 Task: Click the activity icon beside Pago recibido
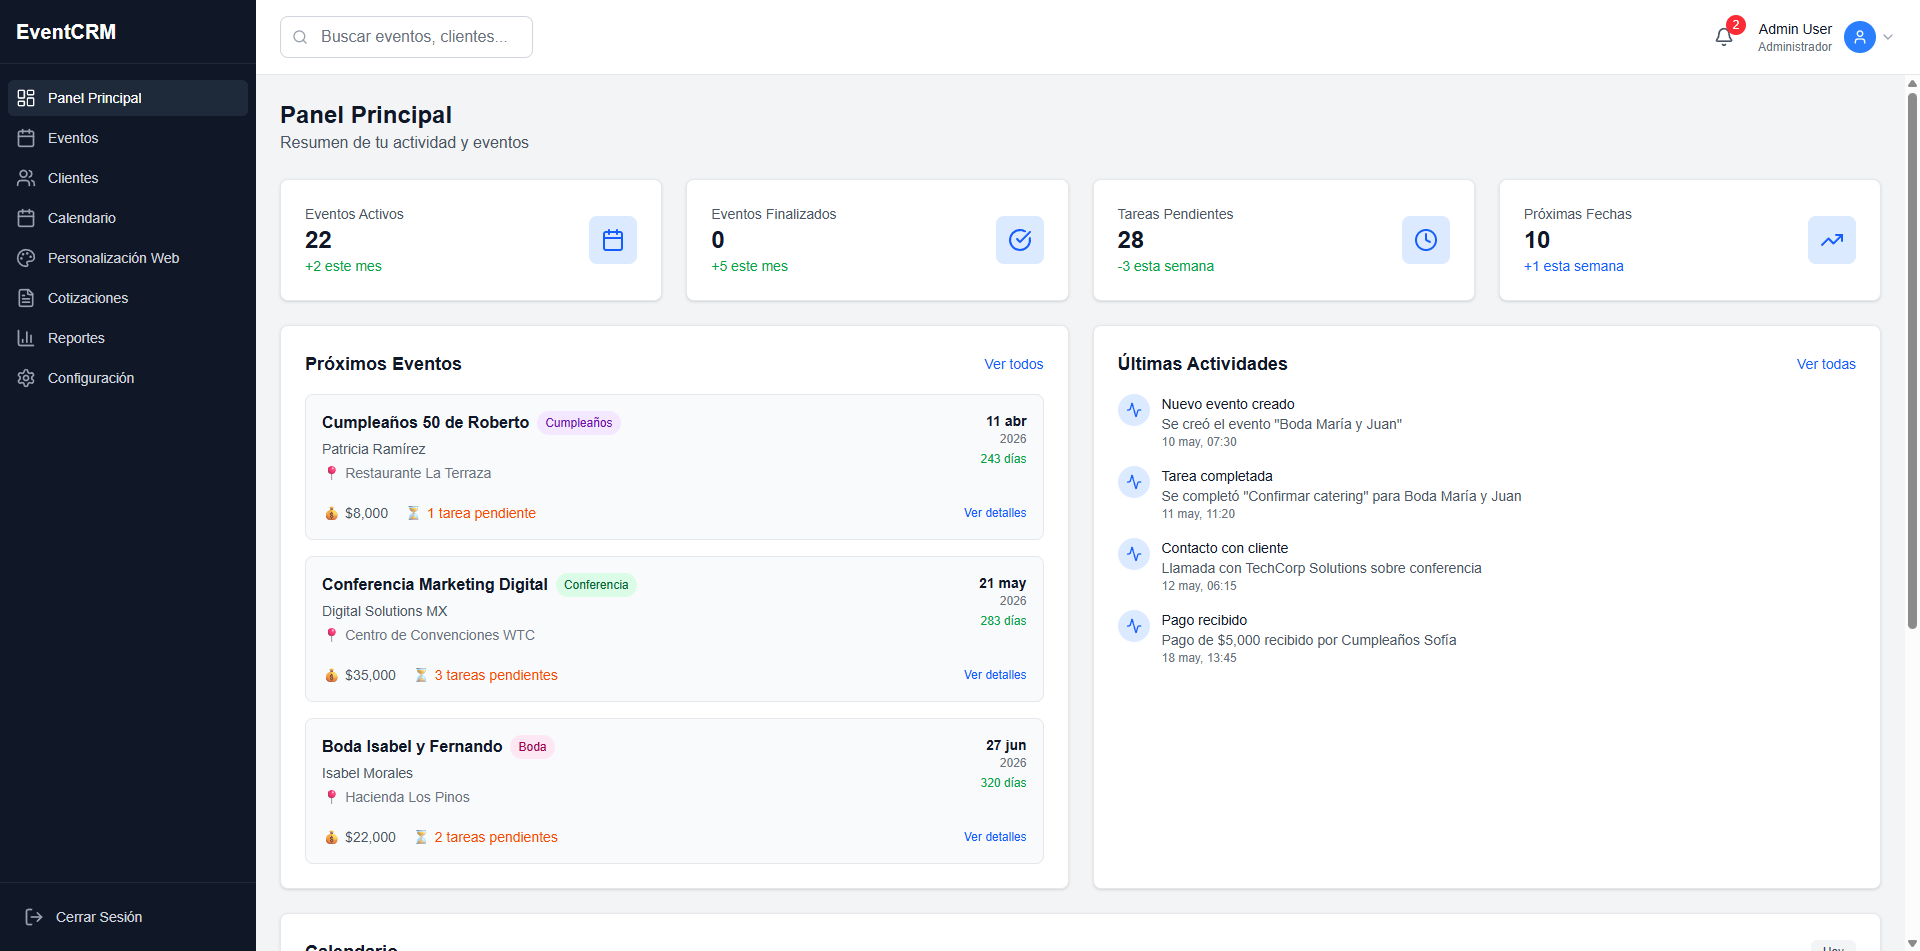point(1133,626)
